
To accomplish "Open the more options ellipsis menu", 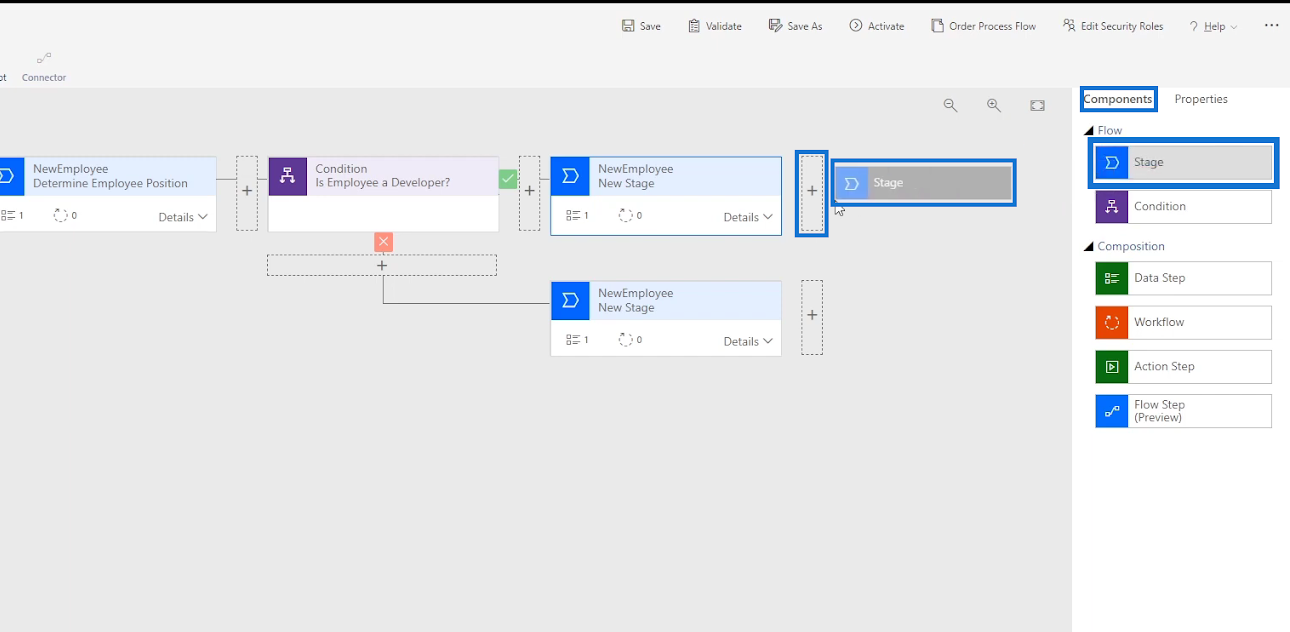I will point(1271,26).
